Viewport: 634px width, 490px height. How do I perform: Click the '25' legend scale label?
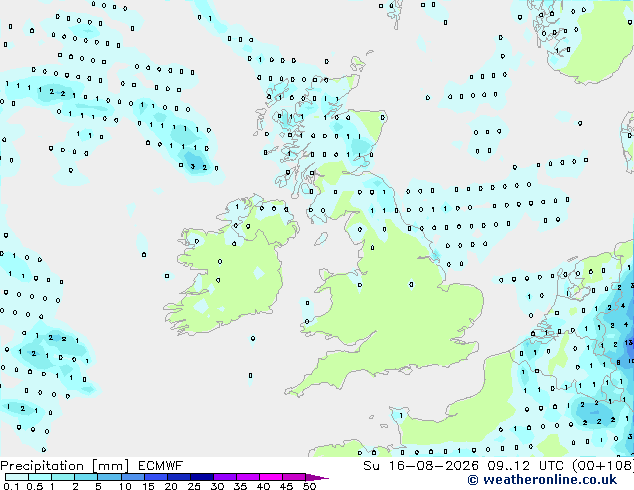tap(194, 486)
